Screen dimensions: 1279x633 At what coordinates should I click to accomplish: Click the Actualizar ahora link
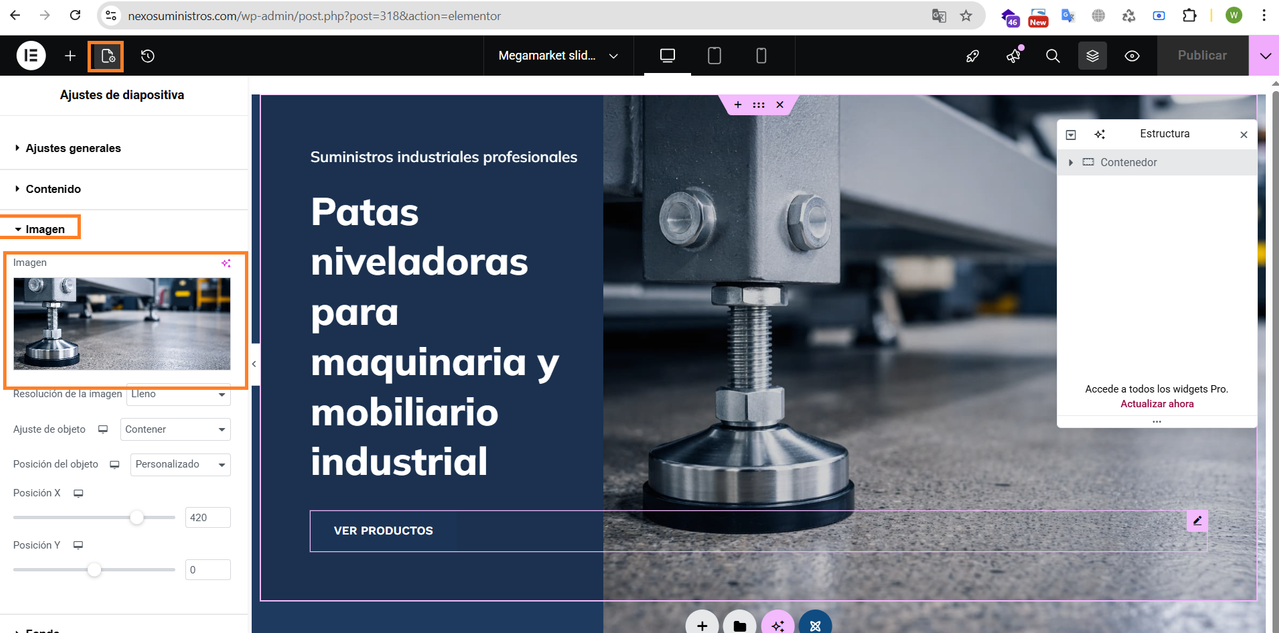[1157, 404]
